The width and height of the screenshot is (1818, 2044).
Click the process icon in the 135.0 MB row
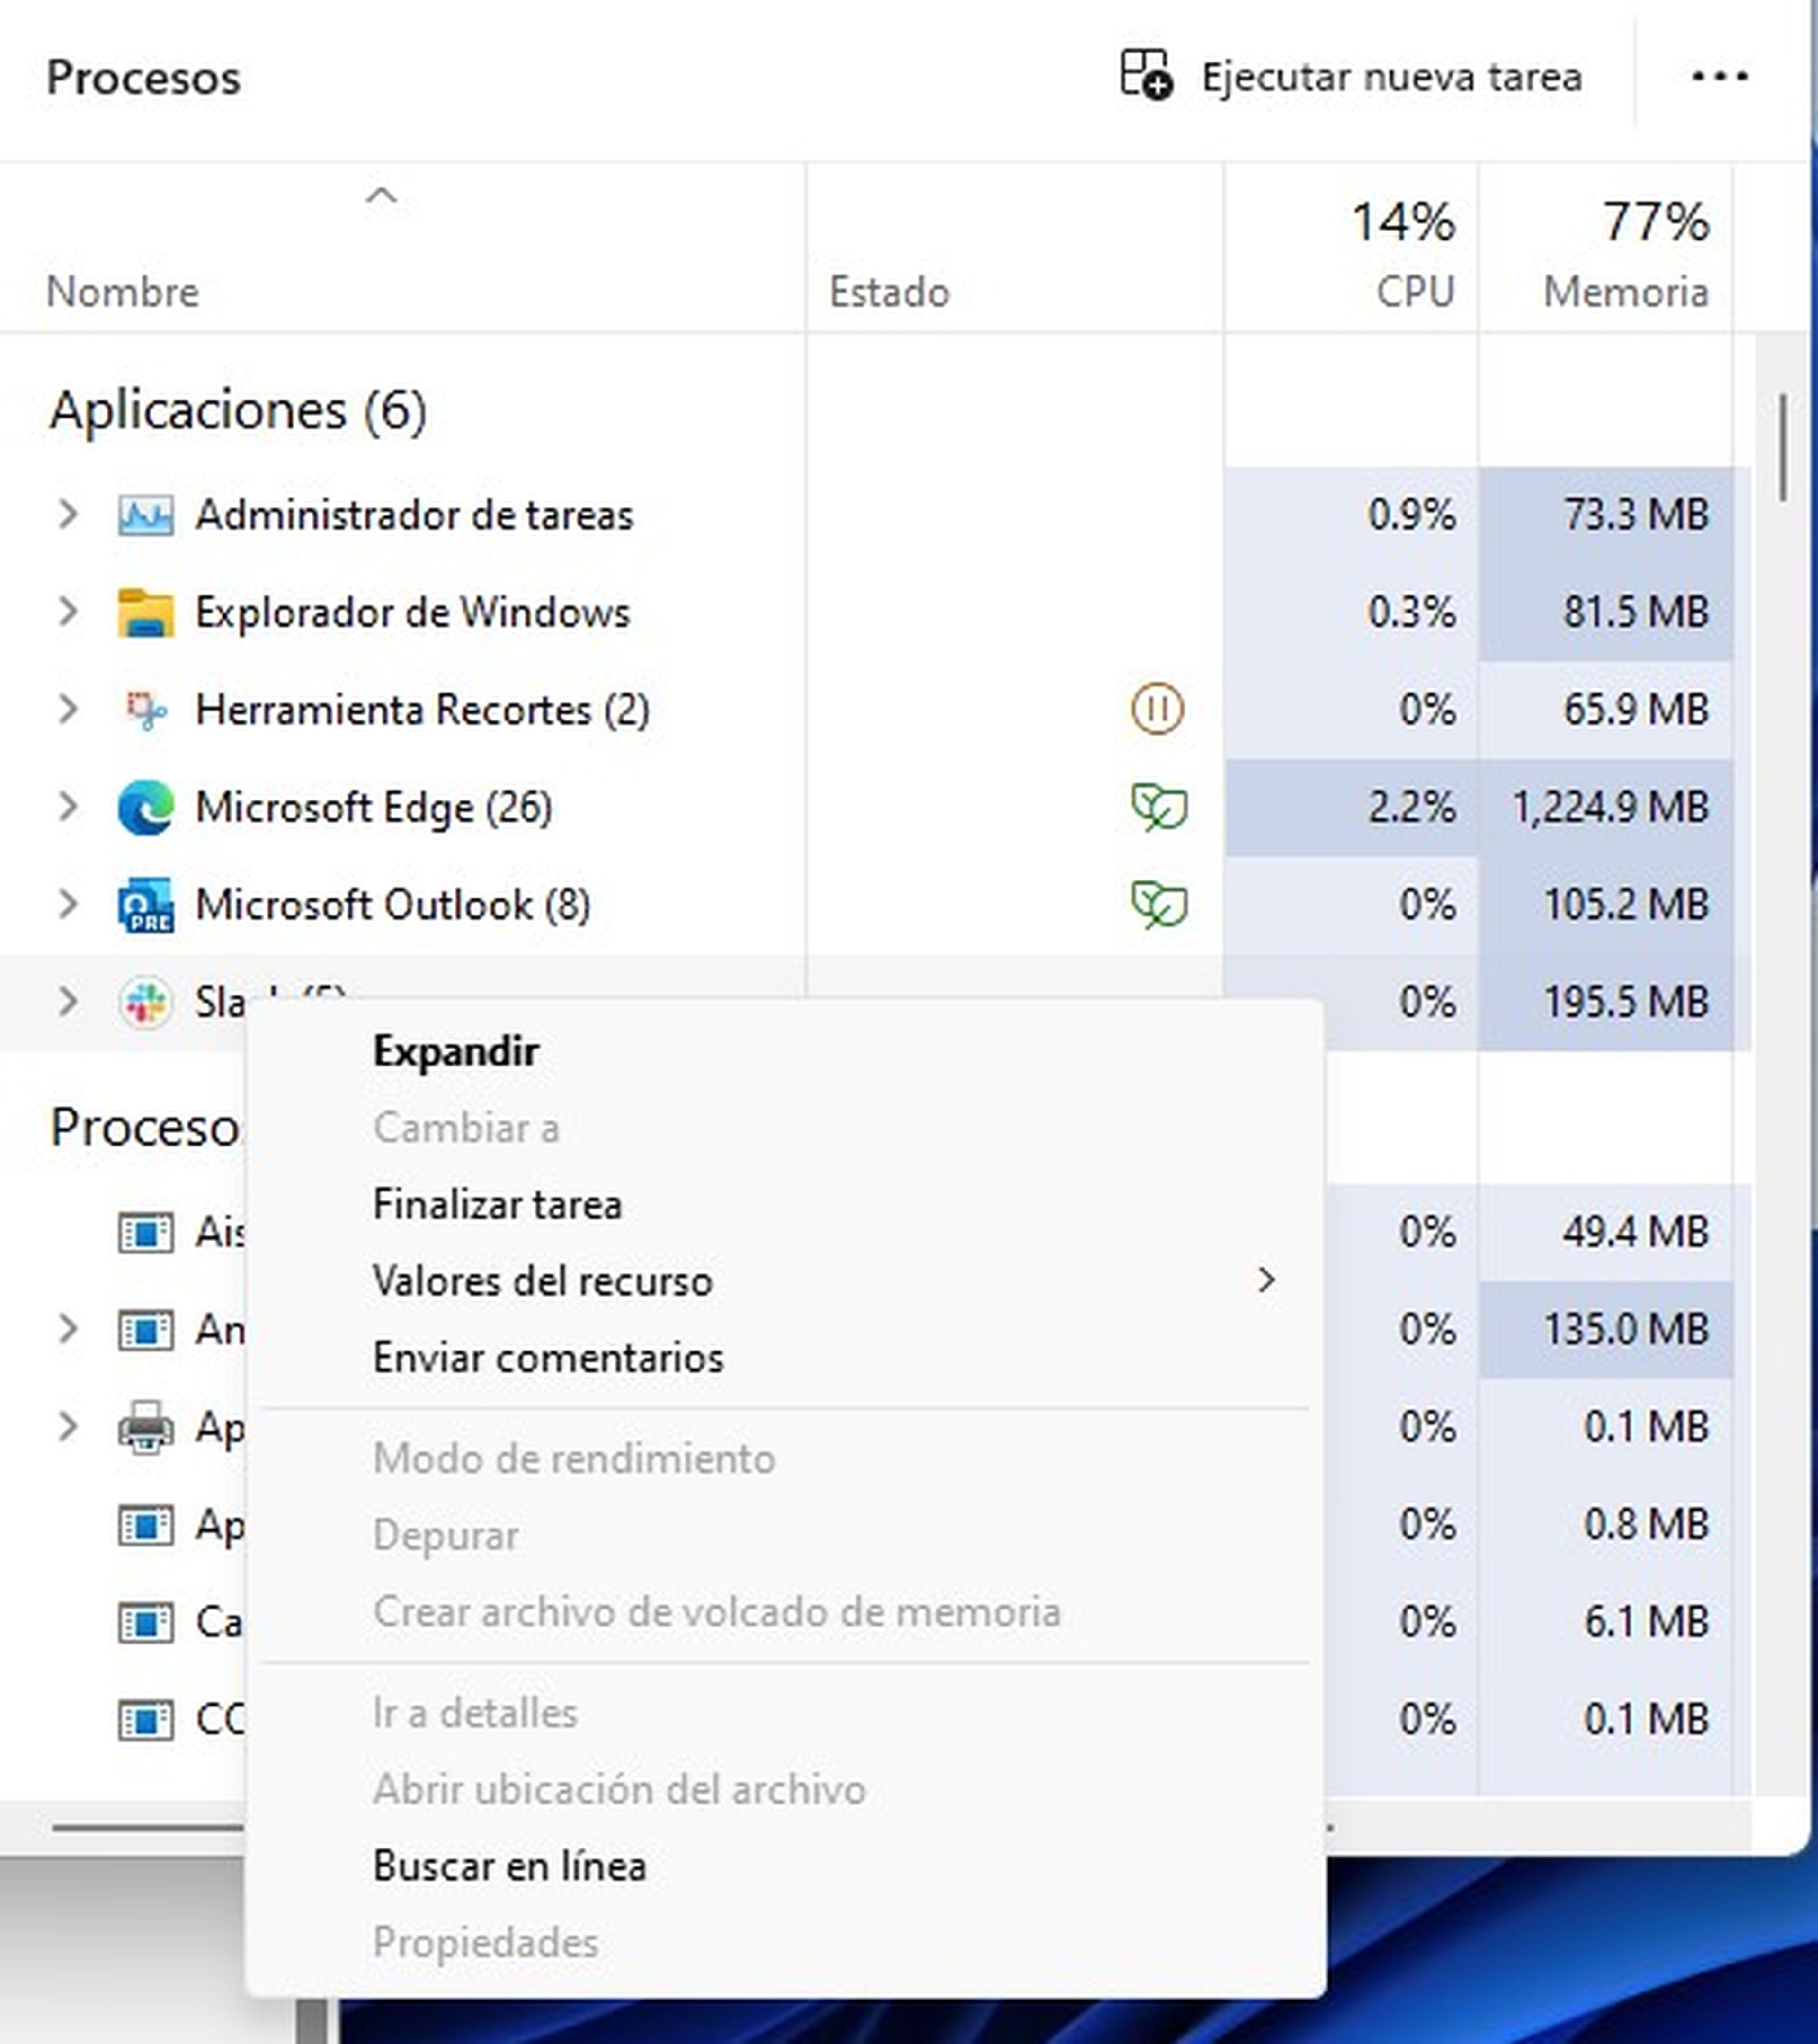pos(145,1330)
